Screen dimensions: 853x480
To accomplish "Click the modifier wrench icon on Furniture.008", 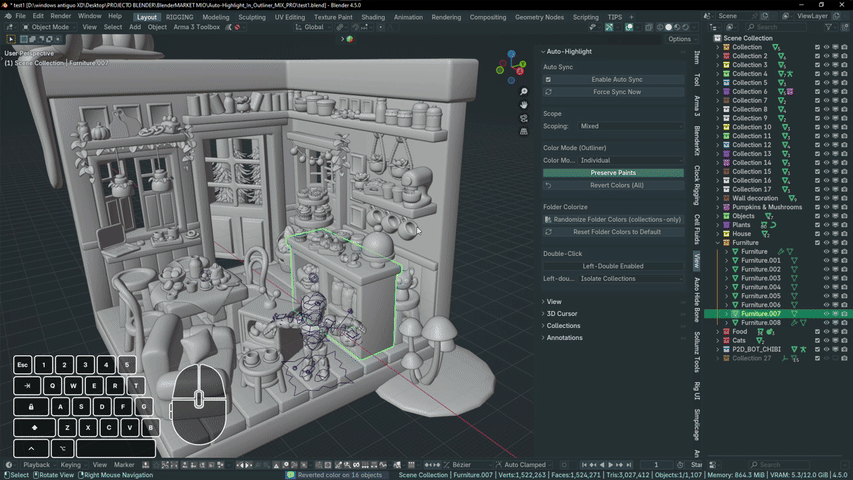I will coord(794,323).
